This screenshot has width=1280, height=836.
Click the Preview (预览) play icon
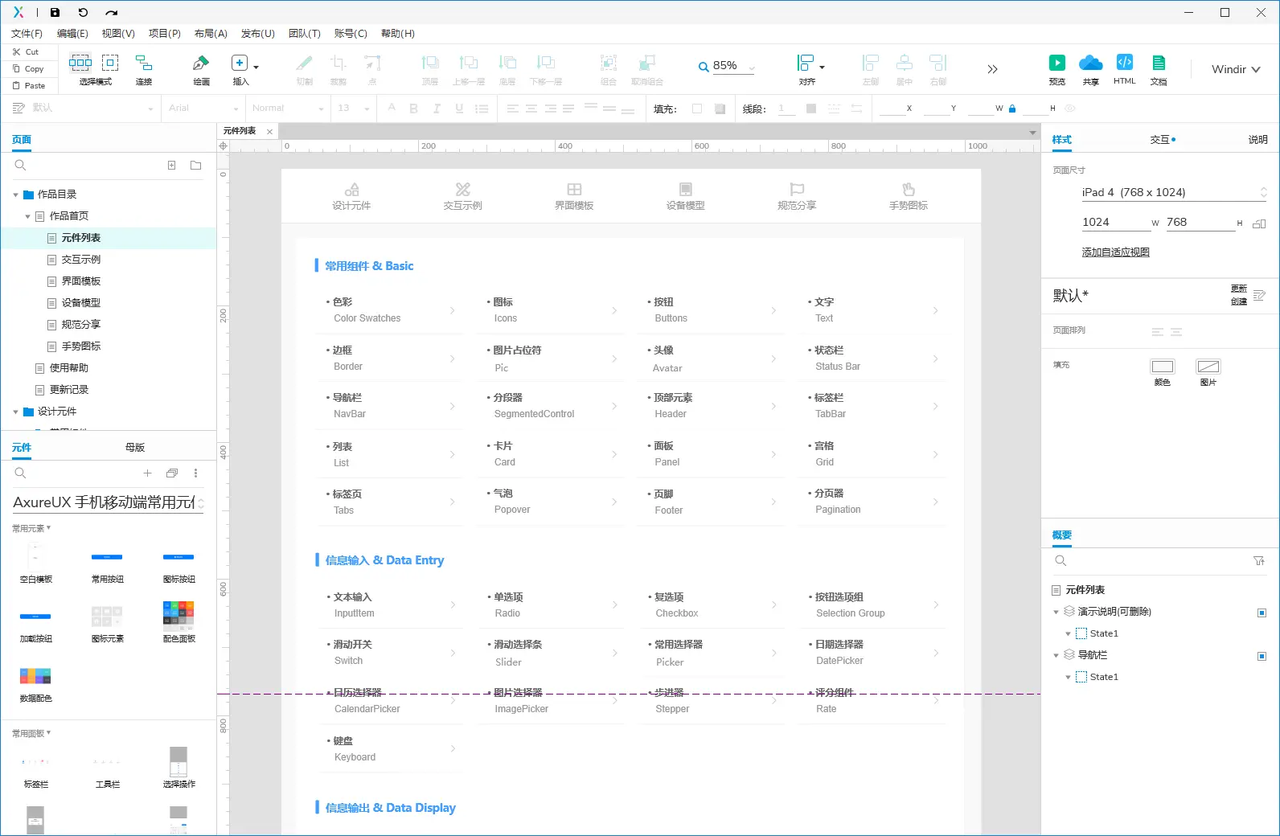pyautogui.click(x=1056, y=63)
